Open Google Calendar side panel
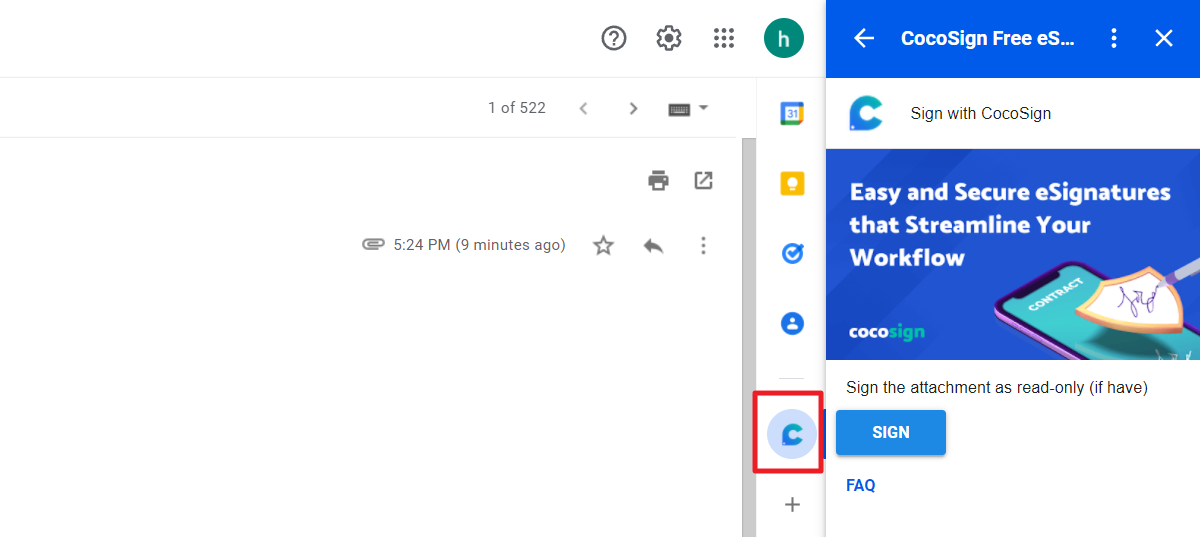The width and height of the screenshot is (1200, 537). point(792,113)
